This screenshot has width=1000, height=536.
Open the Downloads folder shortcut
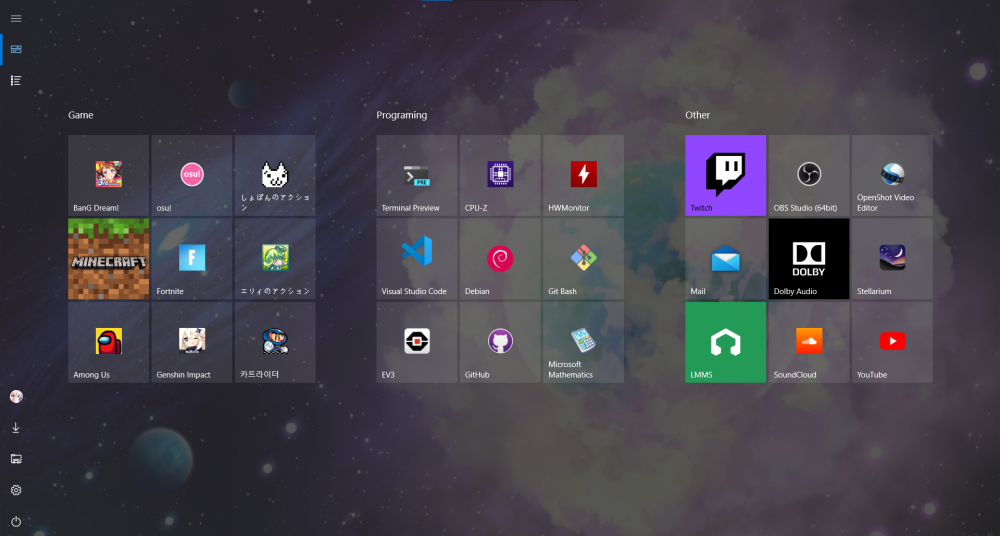16,428
